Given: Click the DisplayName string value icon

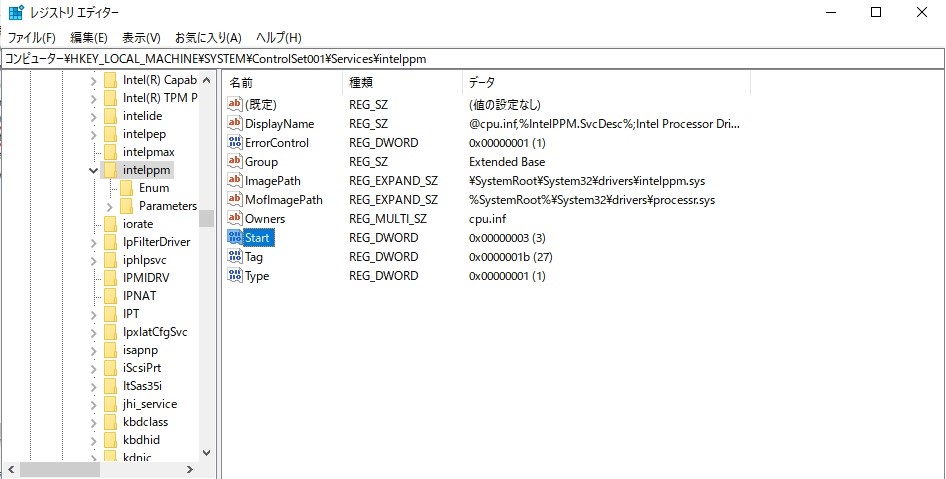Looking at the screenshot, I should (x=234, y=124).
